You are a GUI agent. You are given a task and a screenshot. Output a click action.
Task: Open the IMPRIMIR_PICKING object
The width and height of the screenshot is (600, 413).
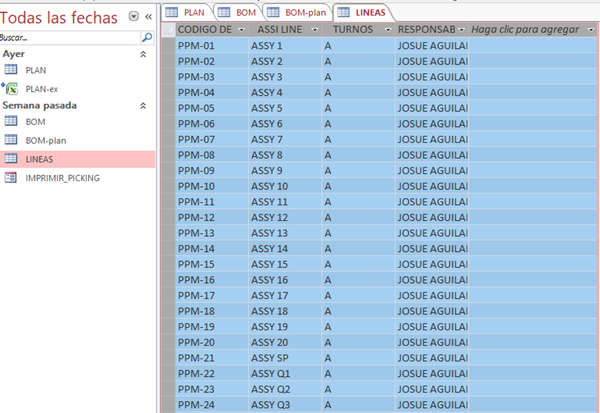(x=62, y=177)
